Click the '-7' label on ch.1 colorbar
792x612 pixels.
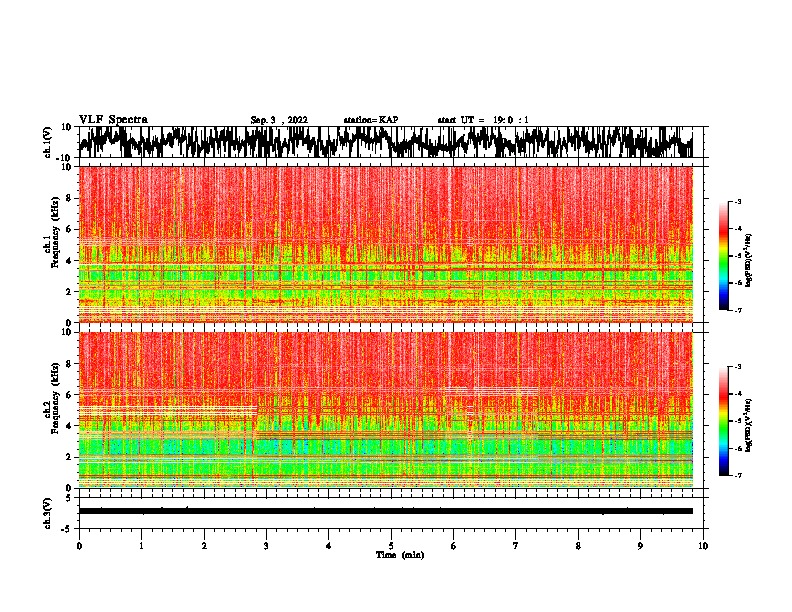(x=738, y=310)
